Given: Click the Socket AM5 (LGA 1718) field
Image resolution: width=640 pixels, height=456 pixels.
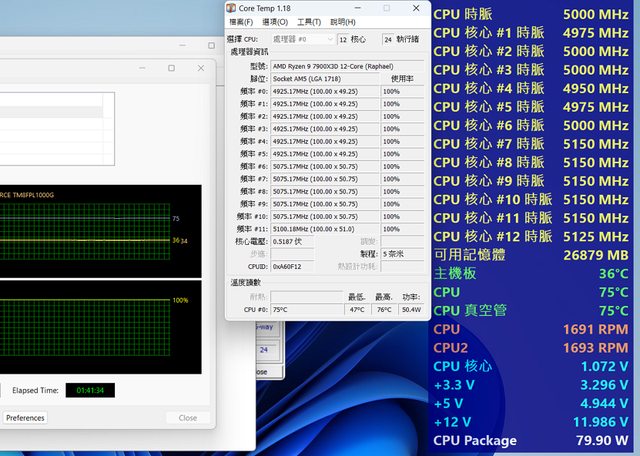Looking at the screenshot, I should click(325, 77).
